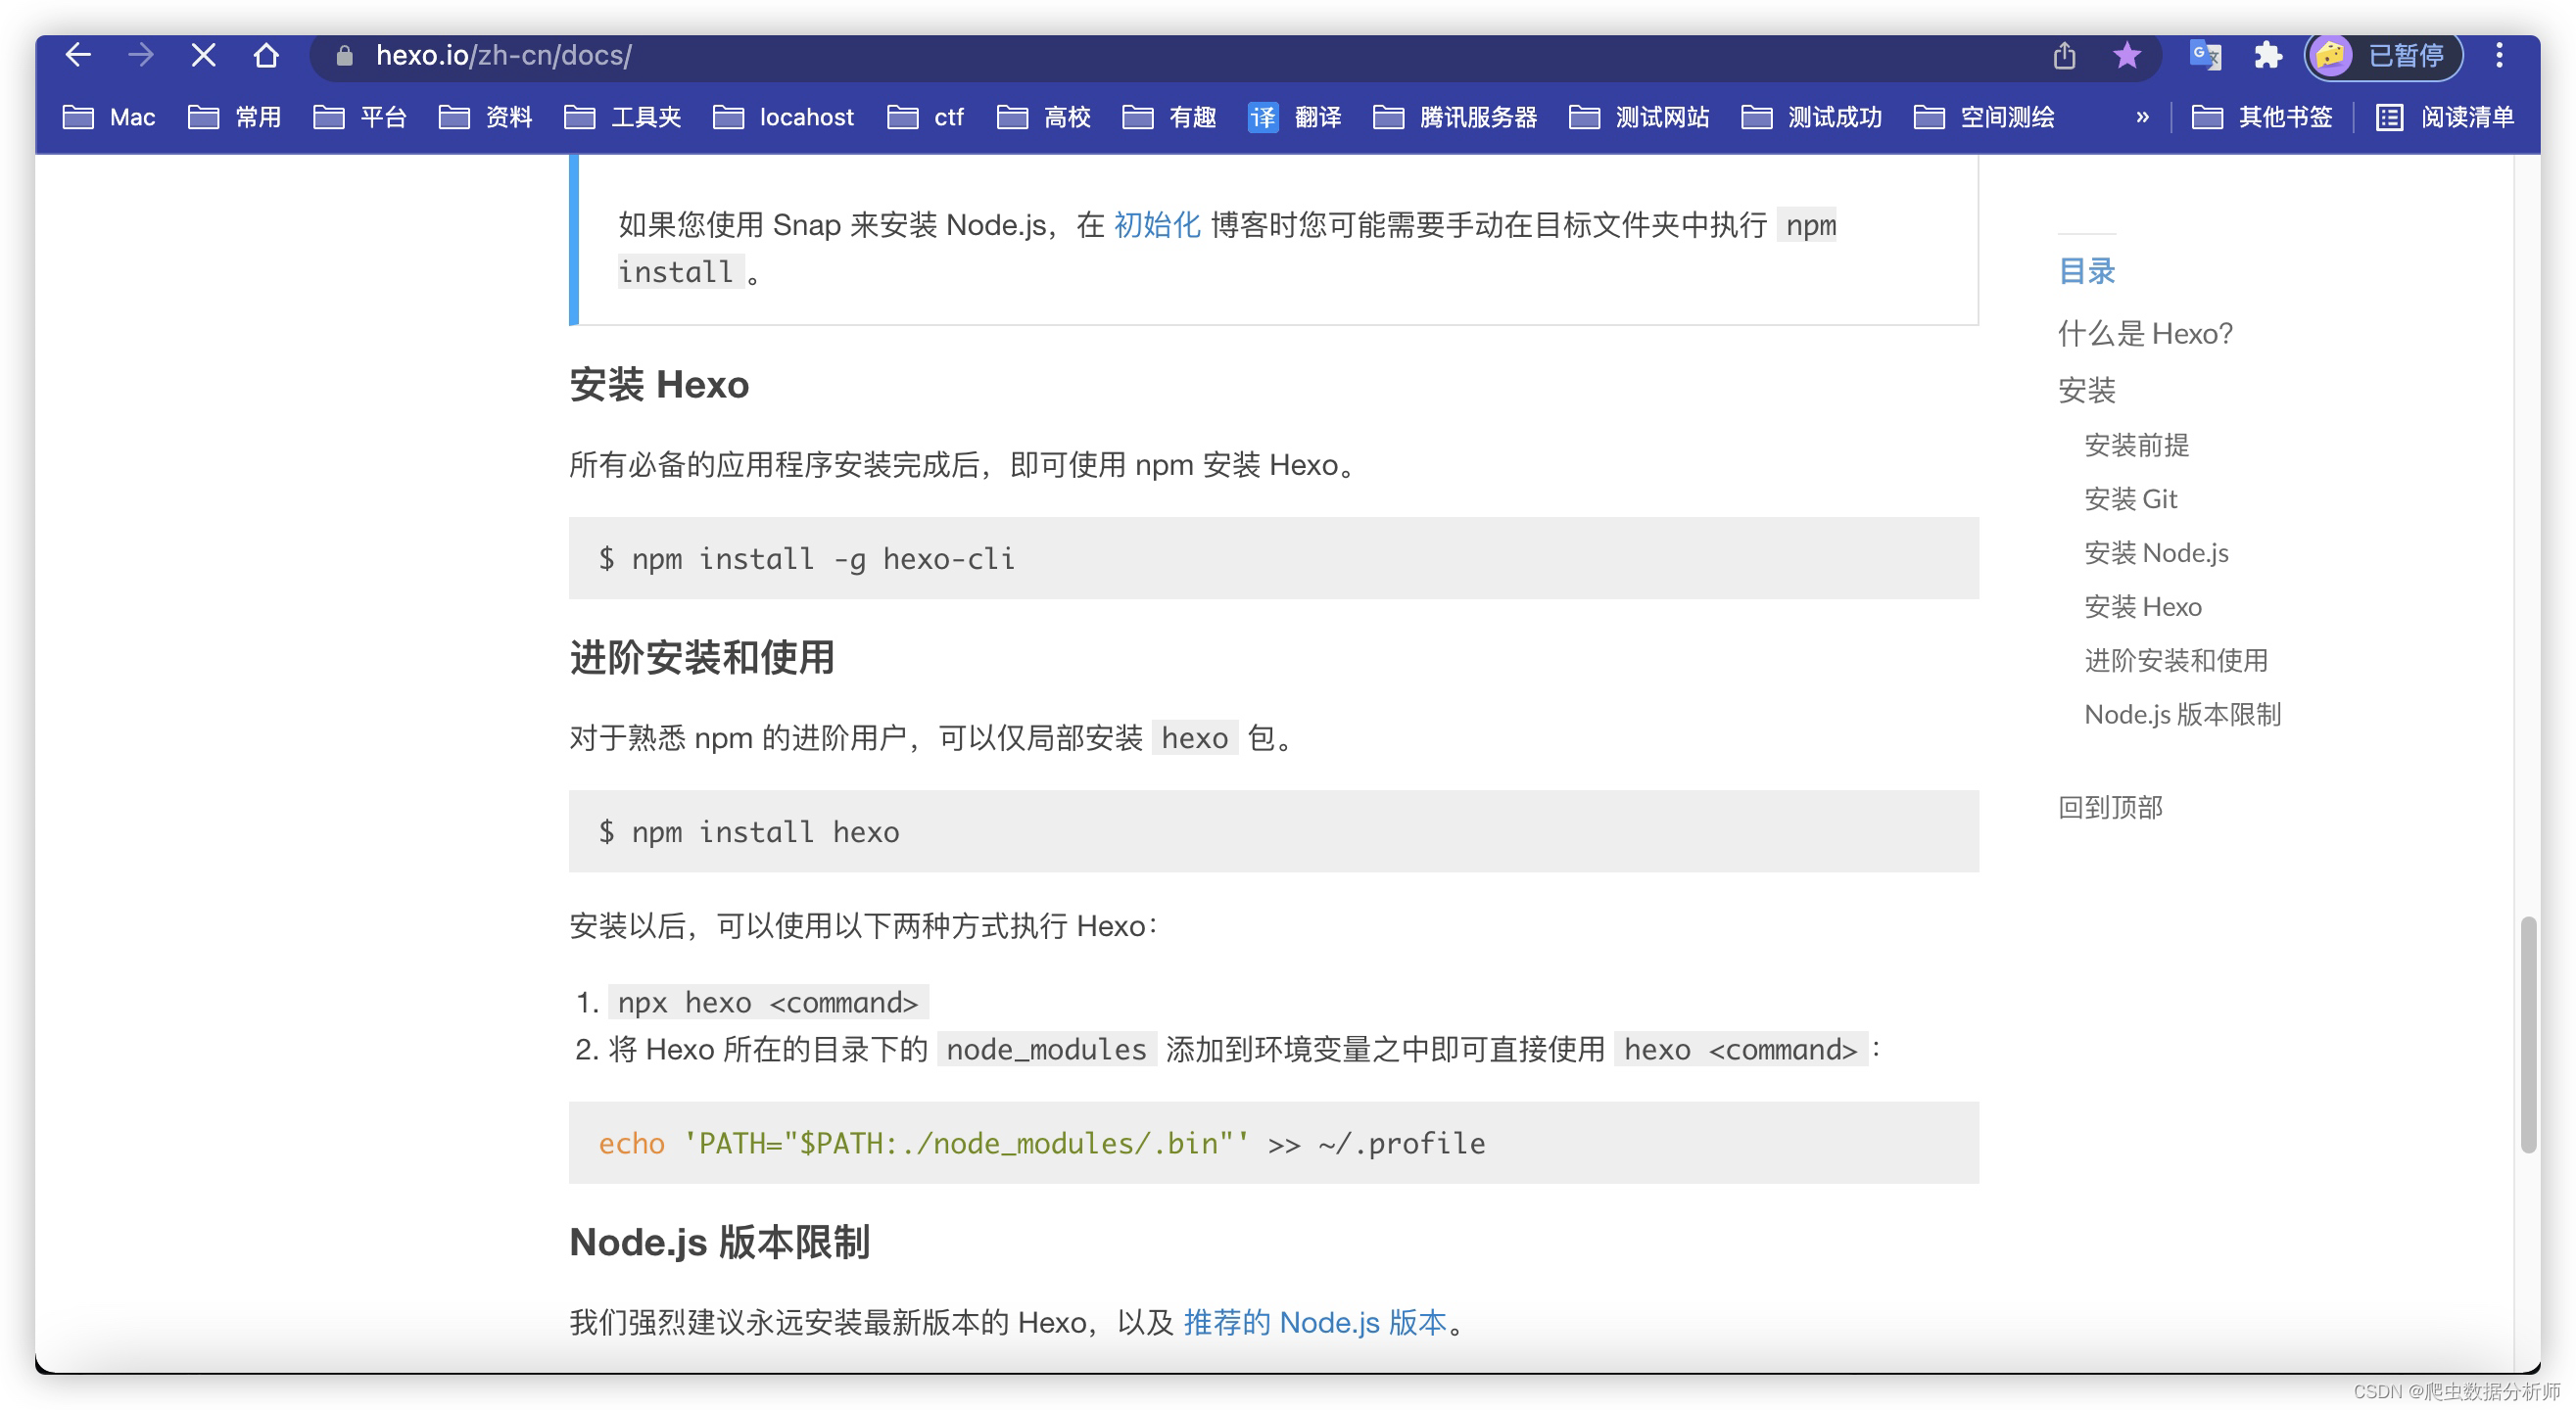This screenshot has width=2576, height=1410.
Task: Open the Chrome three-dot menu
Action: [2498, 55]
